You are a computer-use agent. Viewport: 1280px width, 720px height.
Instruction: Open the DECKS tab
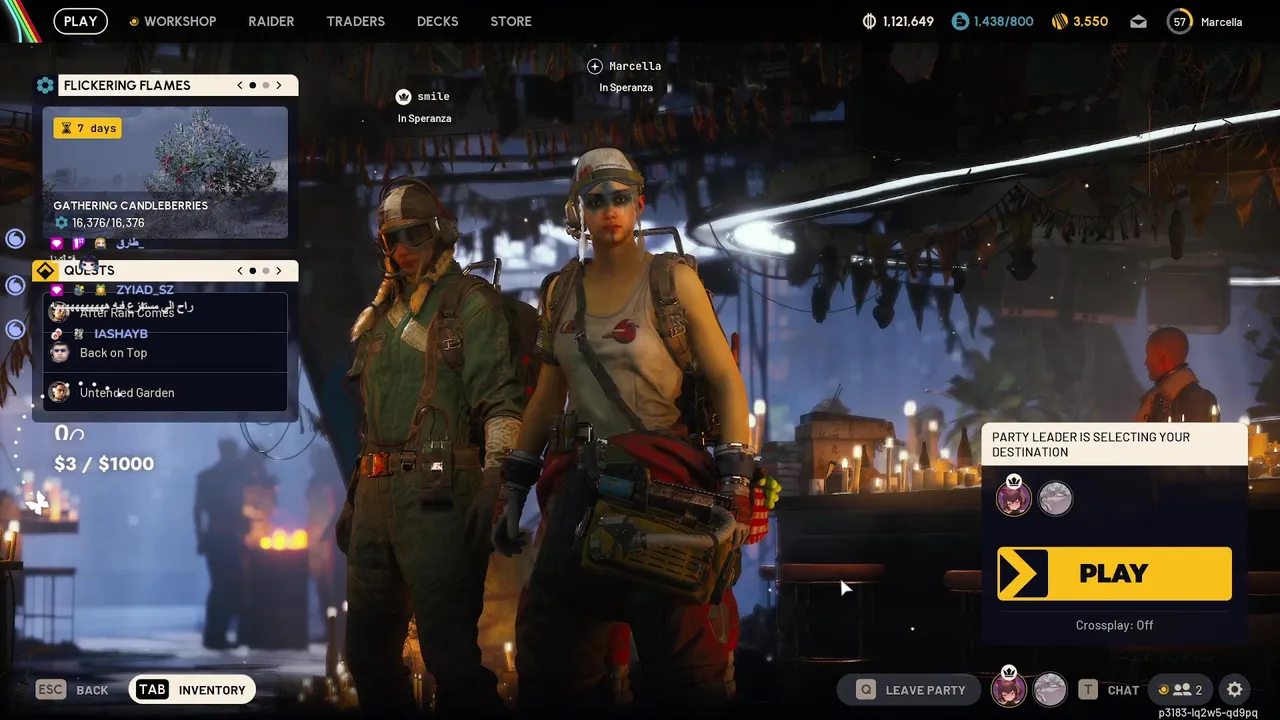tap(437, 21)
